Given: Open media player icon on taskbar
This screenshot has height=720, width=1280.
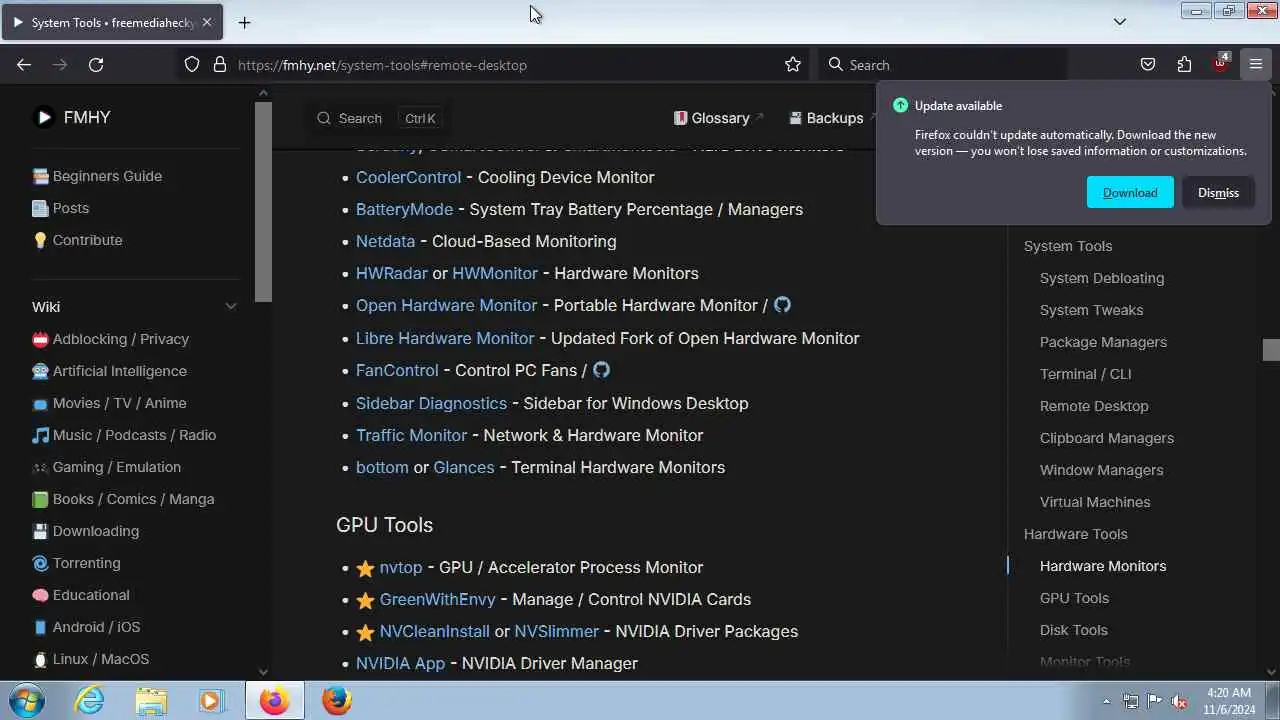Looking at the screenshot, I should click(212, 701).
